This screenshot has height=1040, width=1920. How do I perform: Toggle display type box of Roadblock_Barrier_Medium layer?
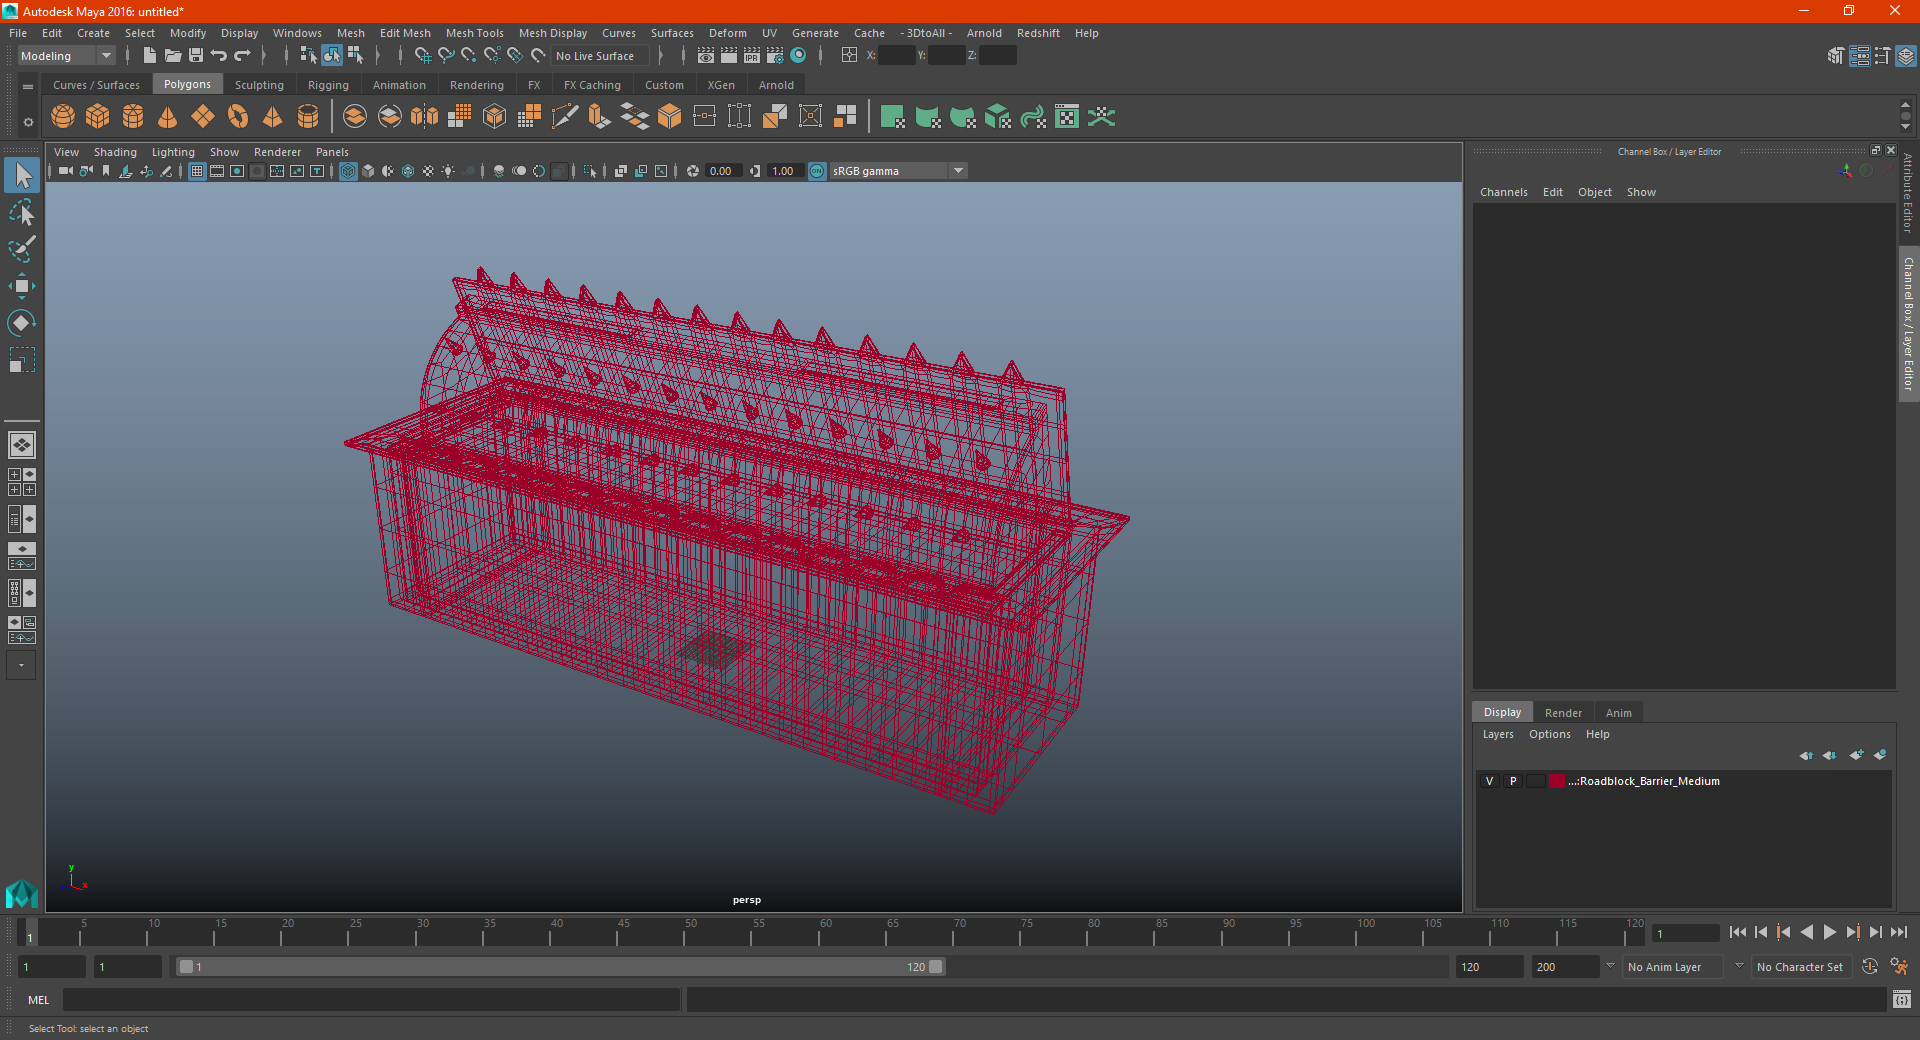point(1536,781)
